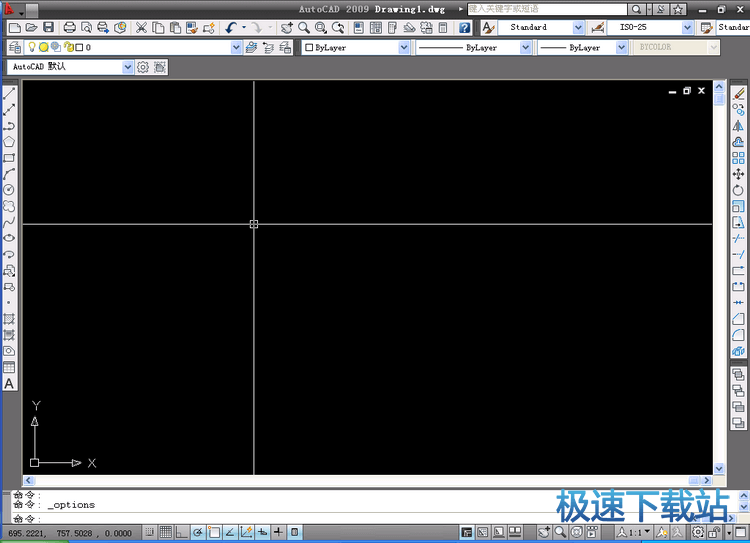Select the Hatch tool
Viewport: 750px width, 543px height.
coord(9,319)
